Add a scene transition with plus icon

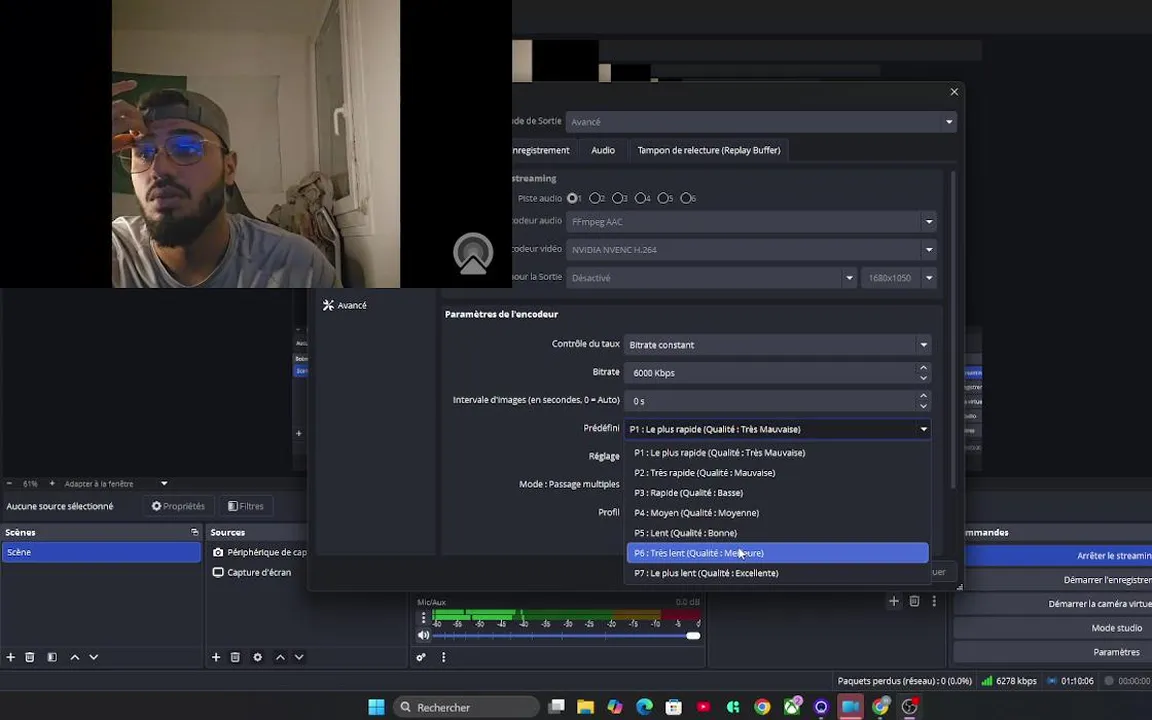(x=894, y=601)
